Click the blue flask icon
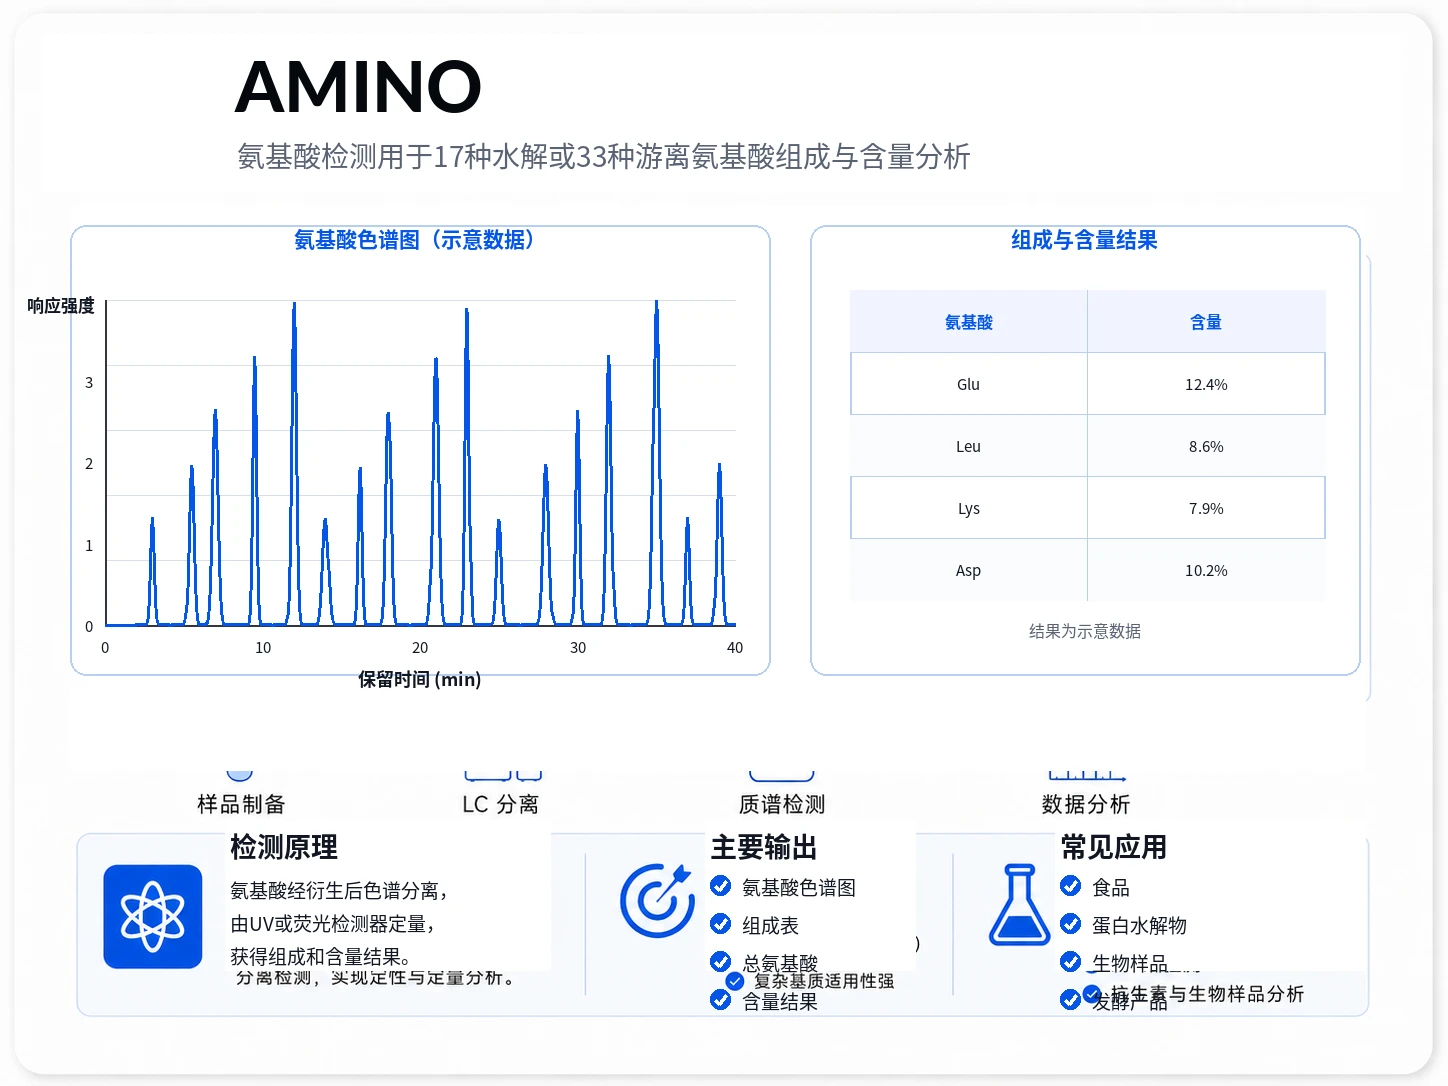1448x1086 pixels. pos(1020,905)
